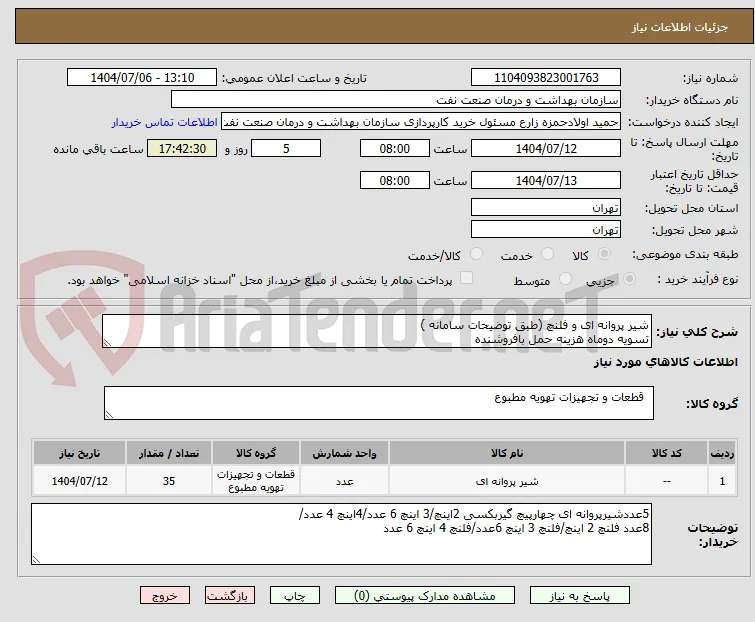
Task: Click the تاریخ نیاز column header
Action: click(x=79, y=453)
